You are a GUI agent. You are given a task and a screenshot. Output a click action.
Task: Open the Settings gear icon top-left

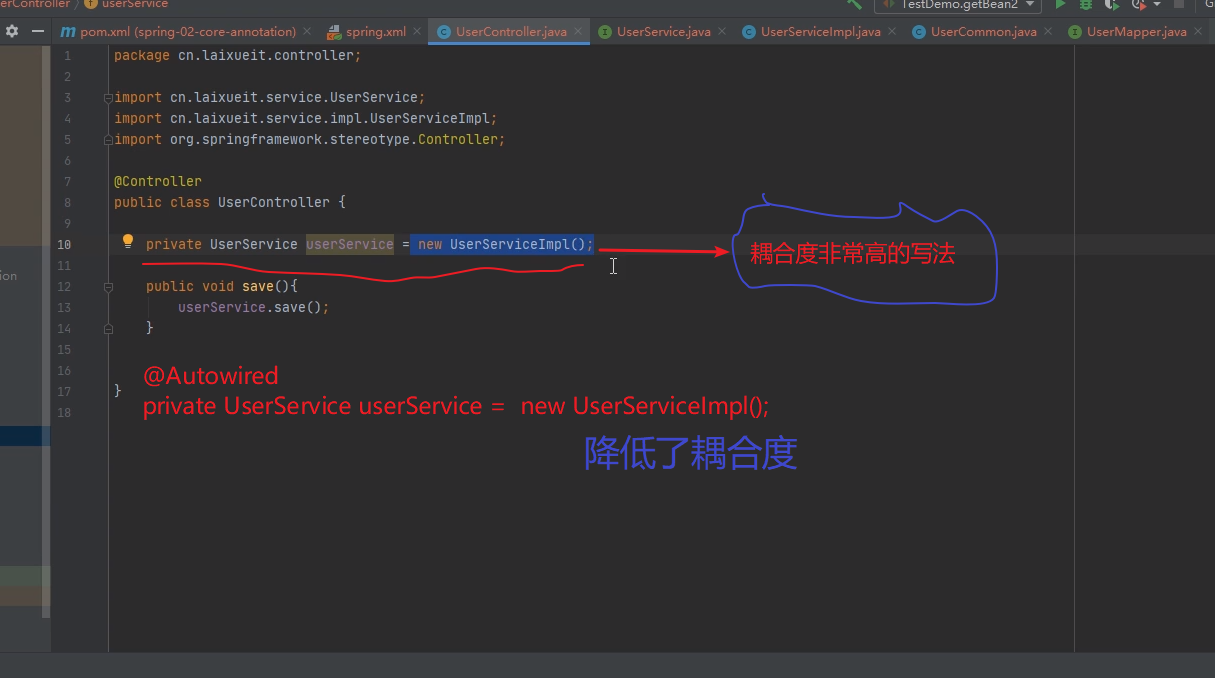(x=14, y=31)
